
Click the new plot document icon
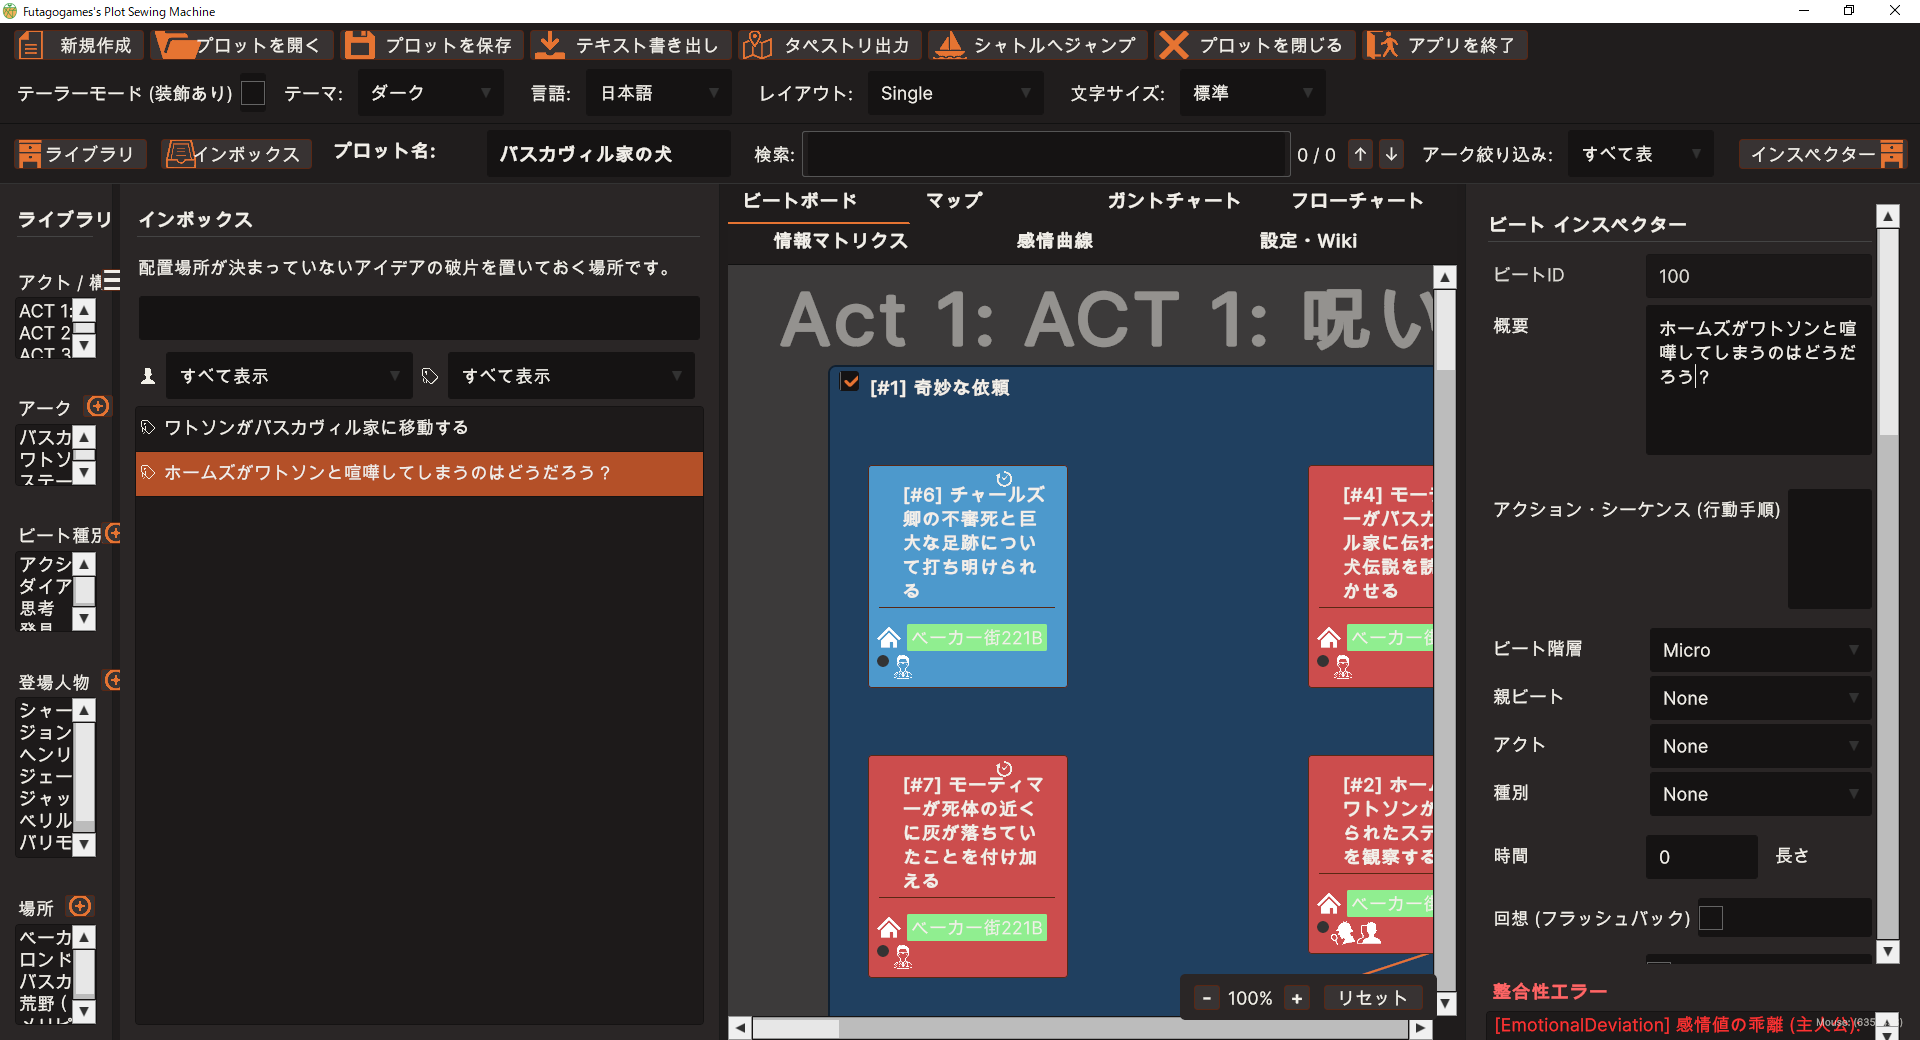pos(31,45)
